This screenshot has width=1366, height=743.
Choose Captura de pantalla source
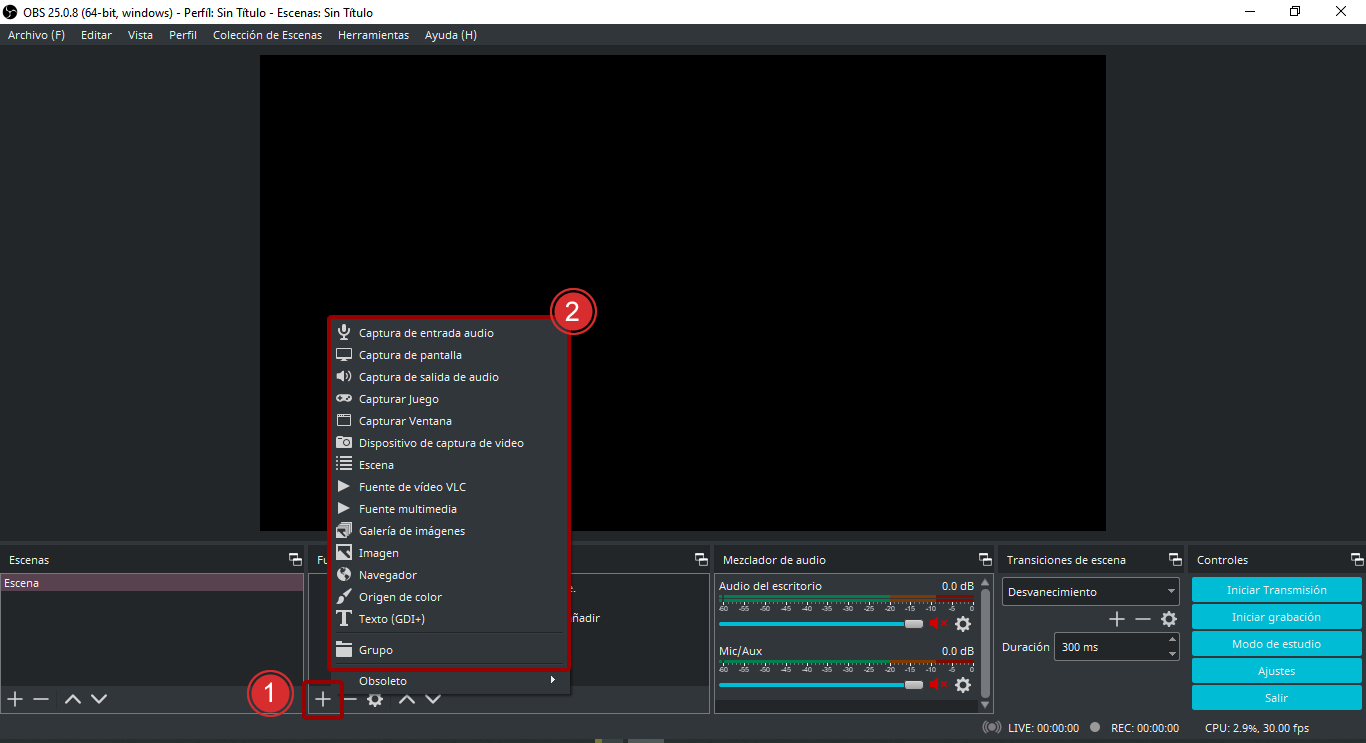pos(449,355)
